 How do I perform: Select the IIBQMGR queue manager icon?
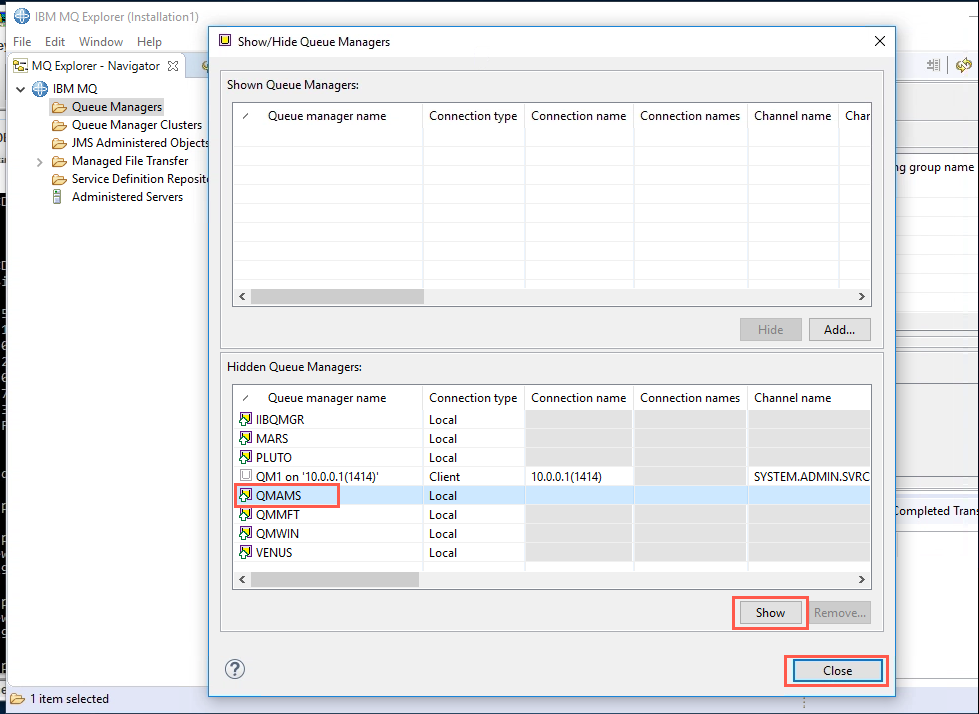click(245, 419)
